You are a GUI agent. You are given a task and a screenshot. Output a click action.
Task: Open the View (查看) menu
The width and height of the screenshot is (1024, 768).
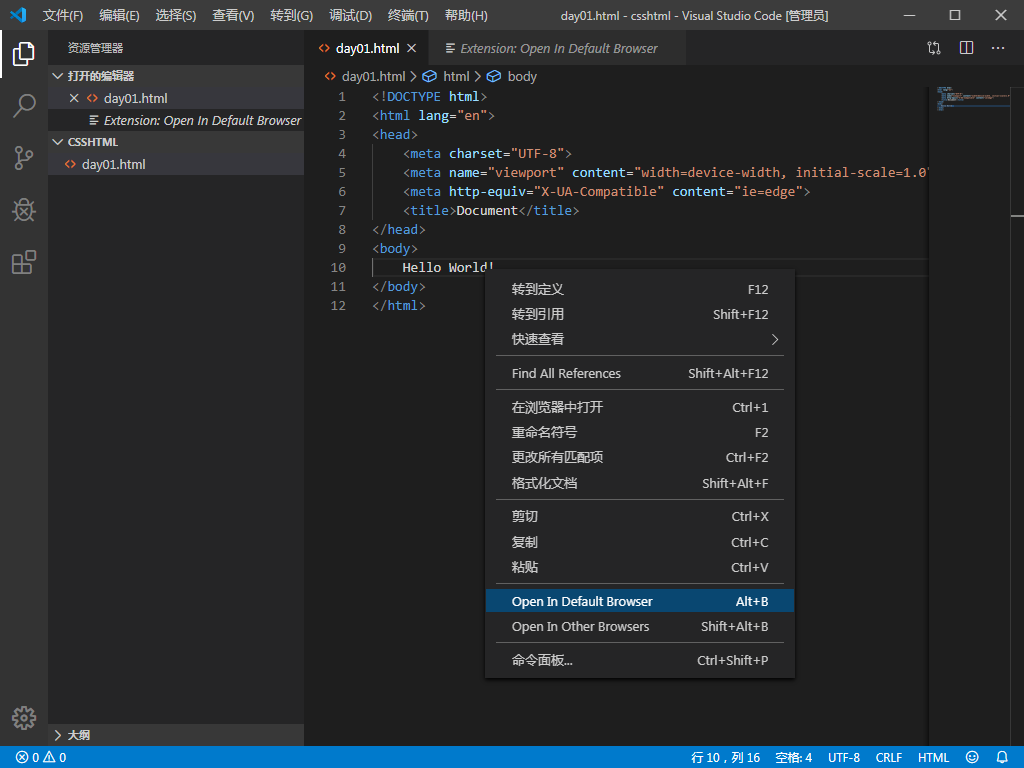(x=233, y=15)
